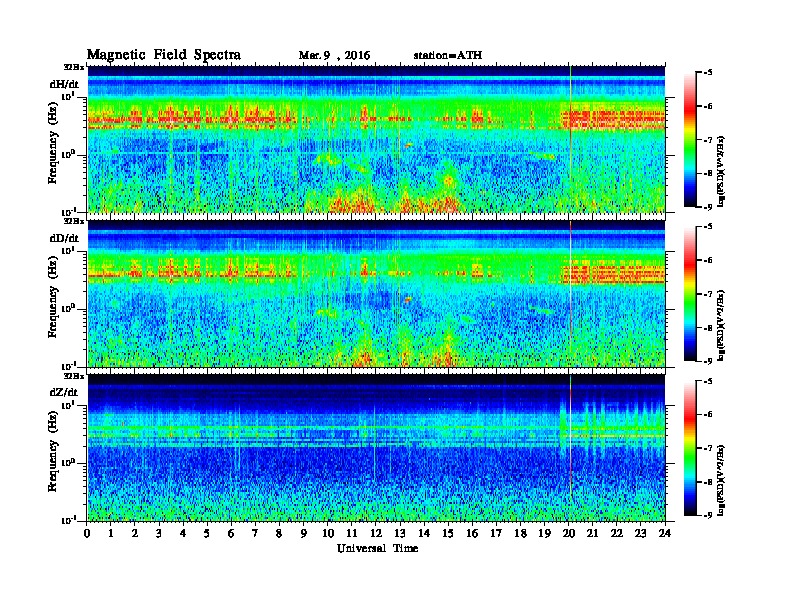Screen dimensions: 792x612
Task: Click hour label '24' on time axis
Action: [x=665, y=534]
